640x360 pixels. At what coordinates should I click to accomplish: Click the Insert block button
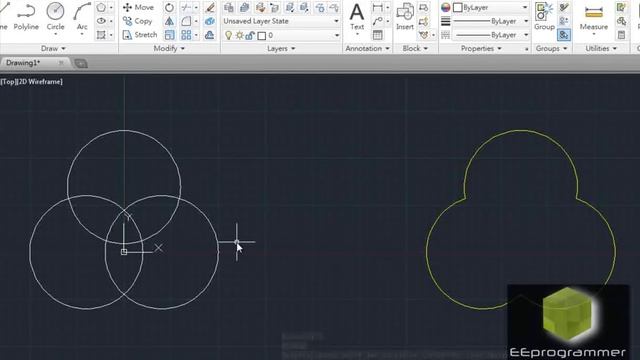tap(405, 17)
